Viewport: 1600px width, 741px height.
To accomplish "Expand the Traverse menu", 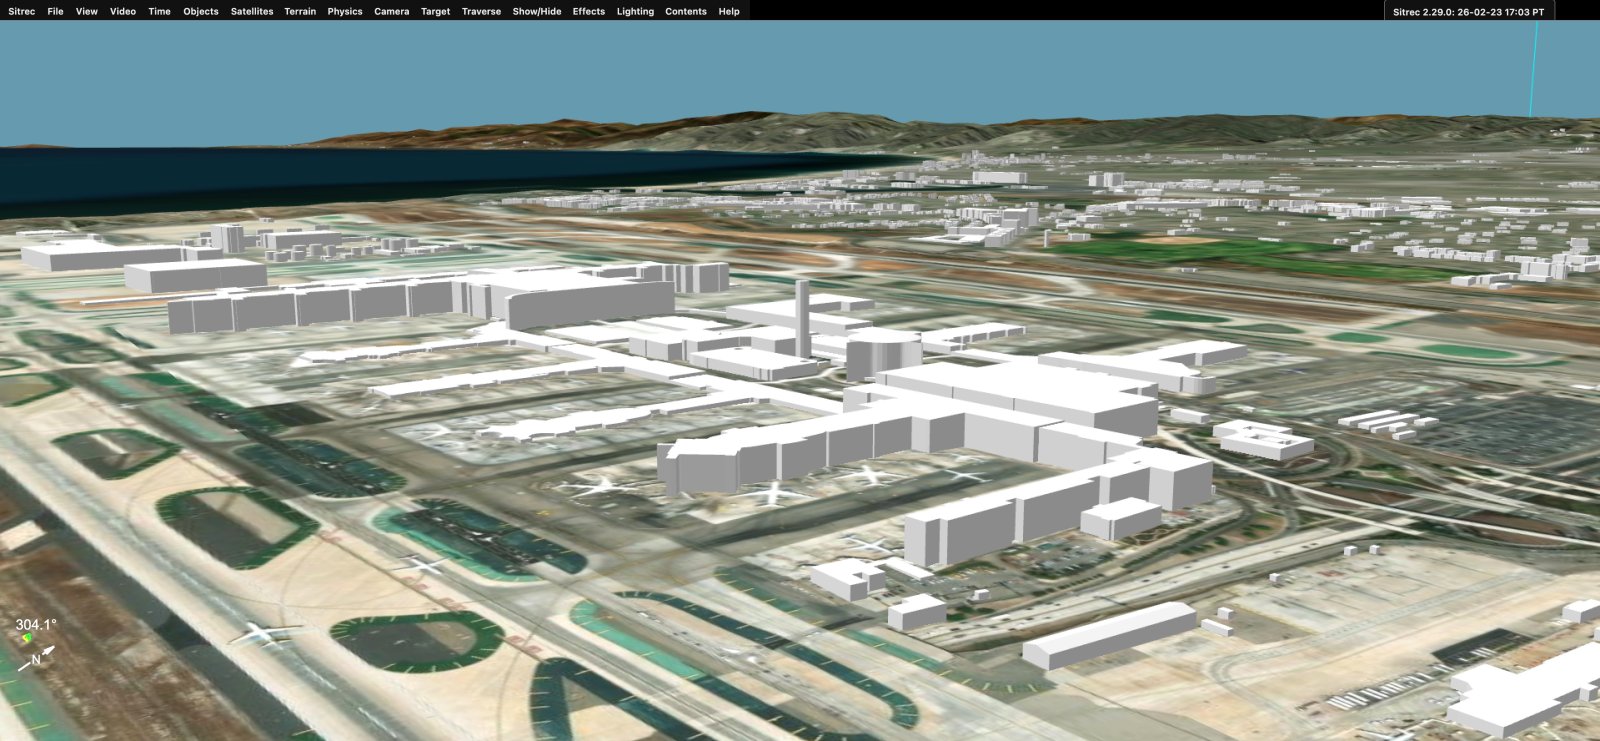I will click(x=481, y=11).
